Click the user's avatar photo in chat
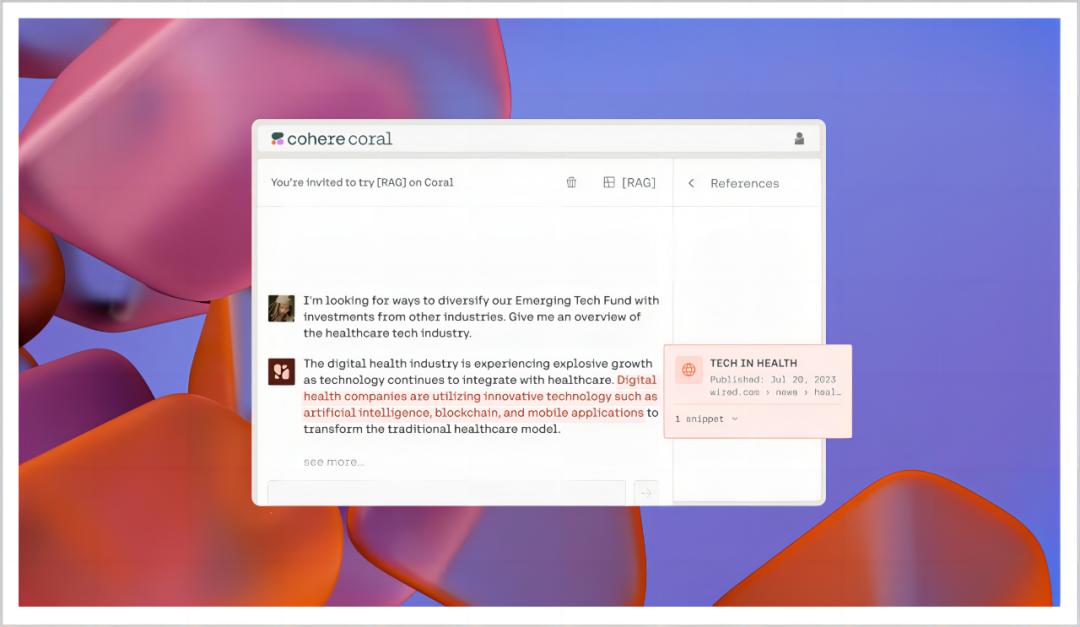This screenshot has height=627, width=1080. point(281,308)
